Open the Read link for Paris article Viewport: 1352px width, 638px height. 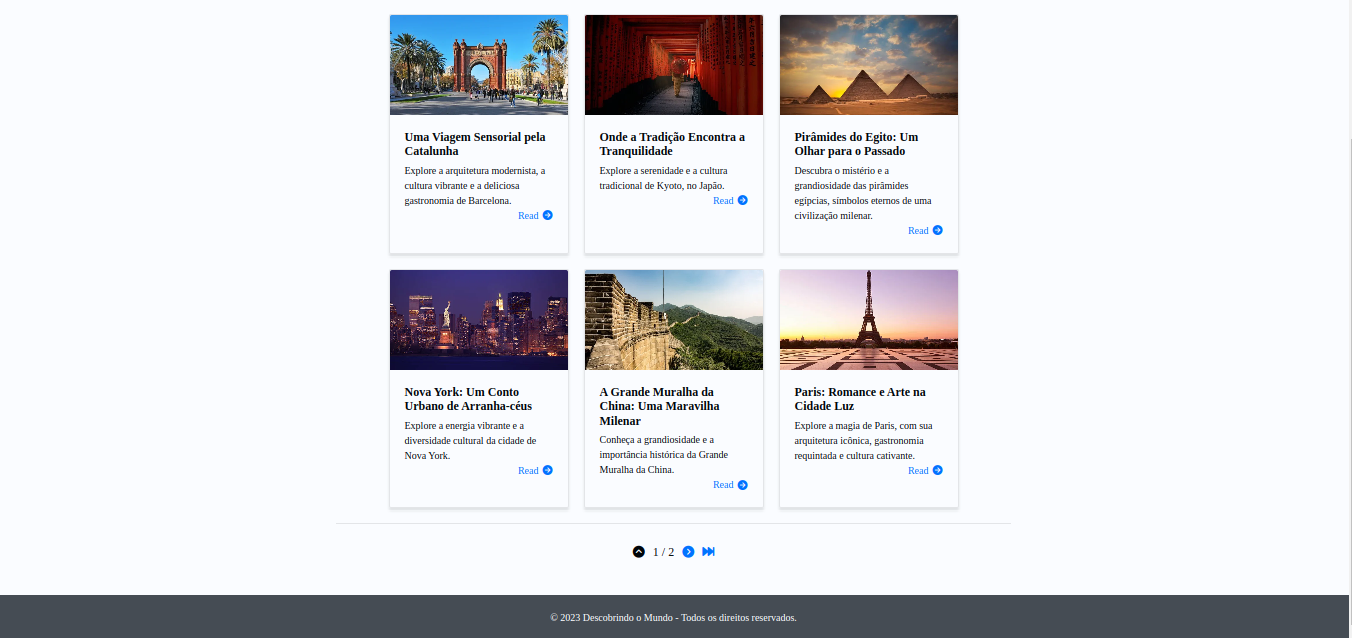[x=918, y=471]
